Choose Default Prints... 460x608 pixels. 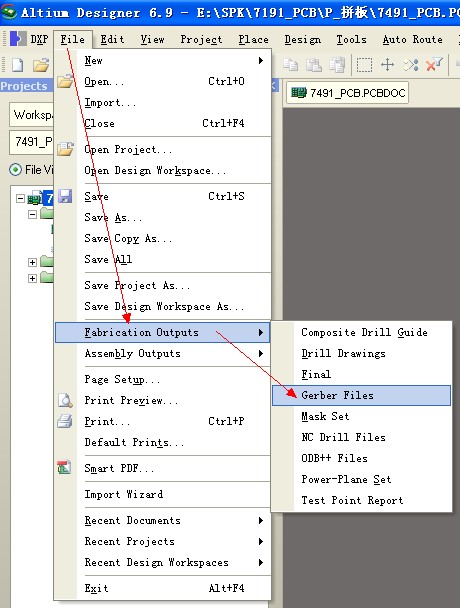[162, 442]
